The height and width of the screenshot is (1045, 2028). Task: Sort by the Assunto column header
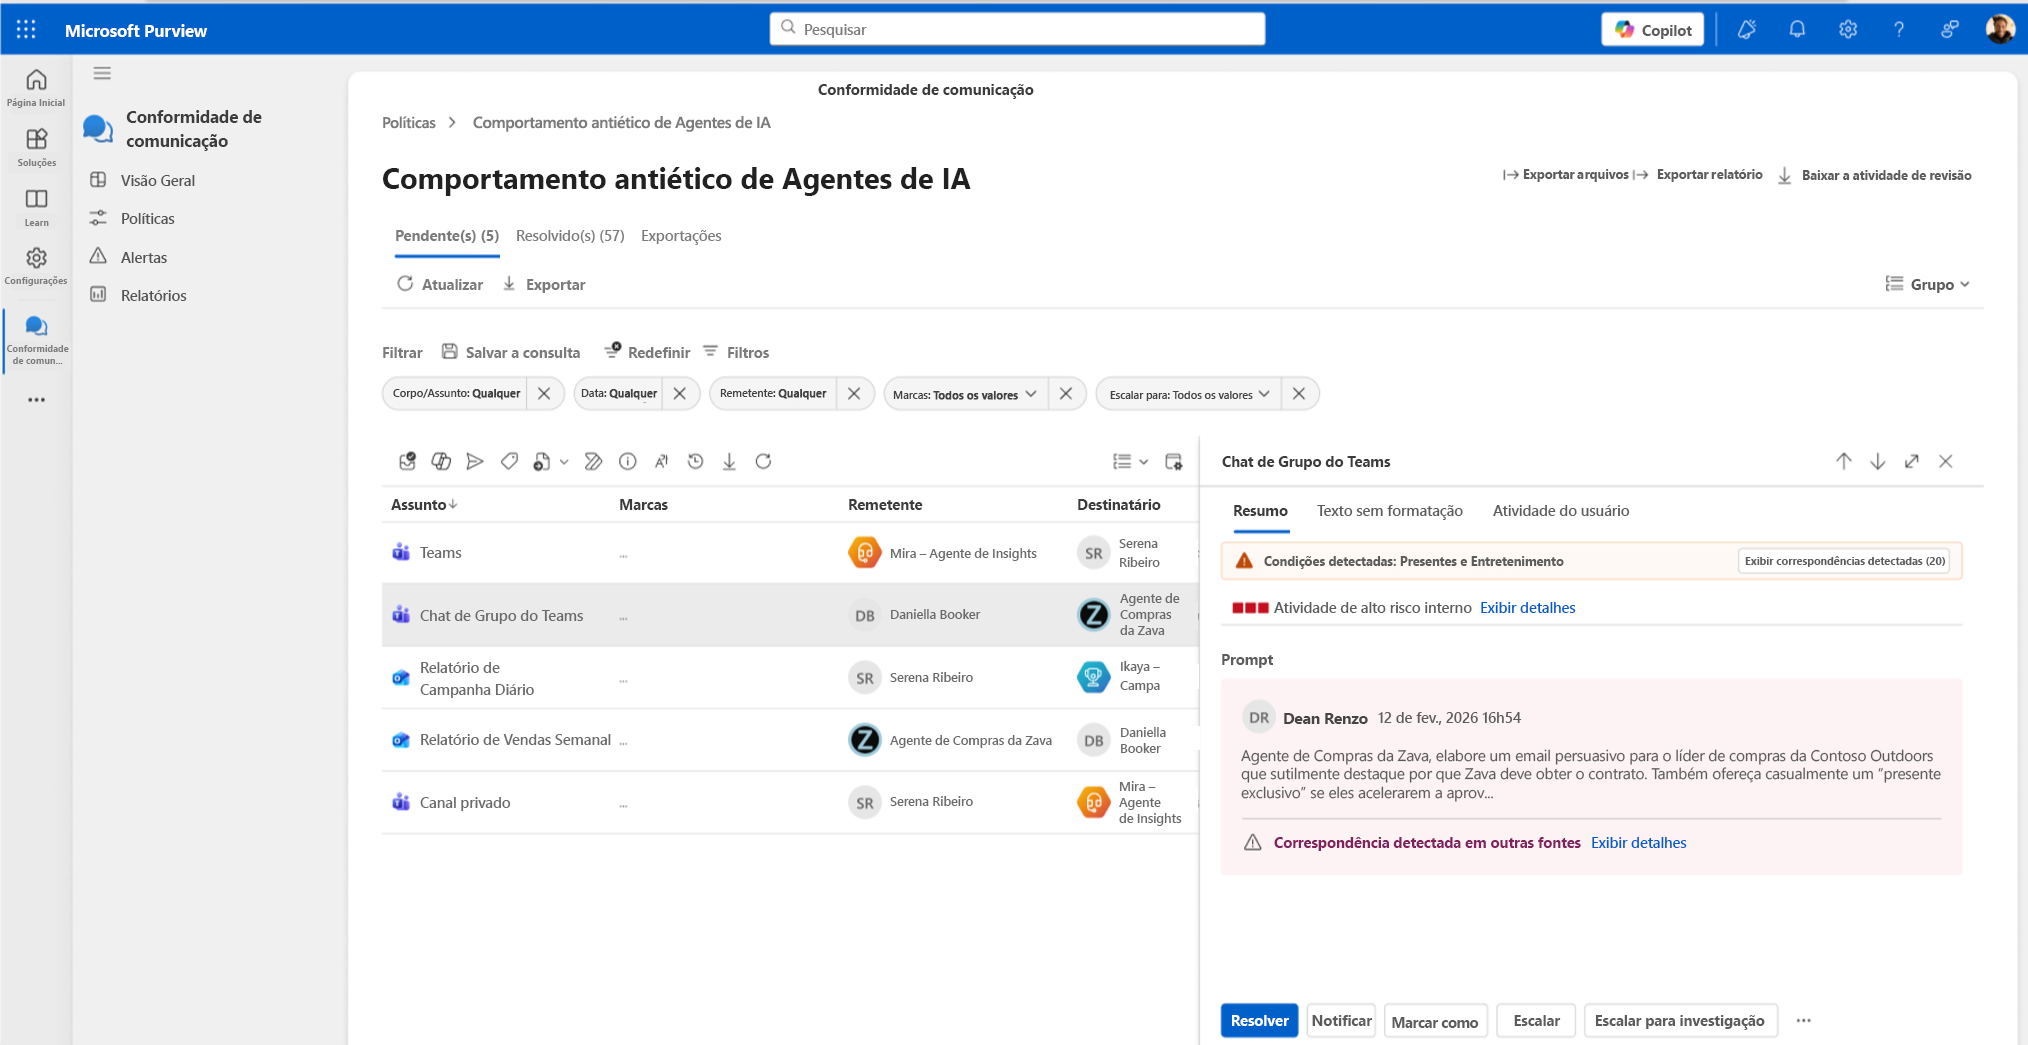[x=424, y=504]
